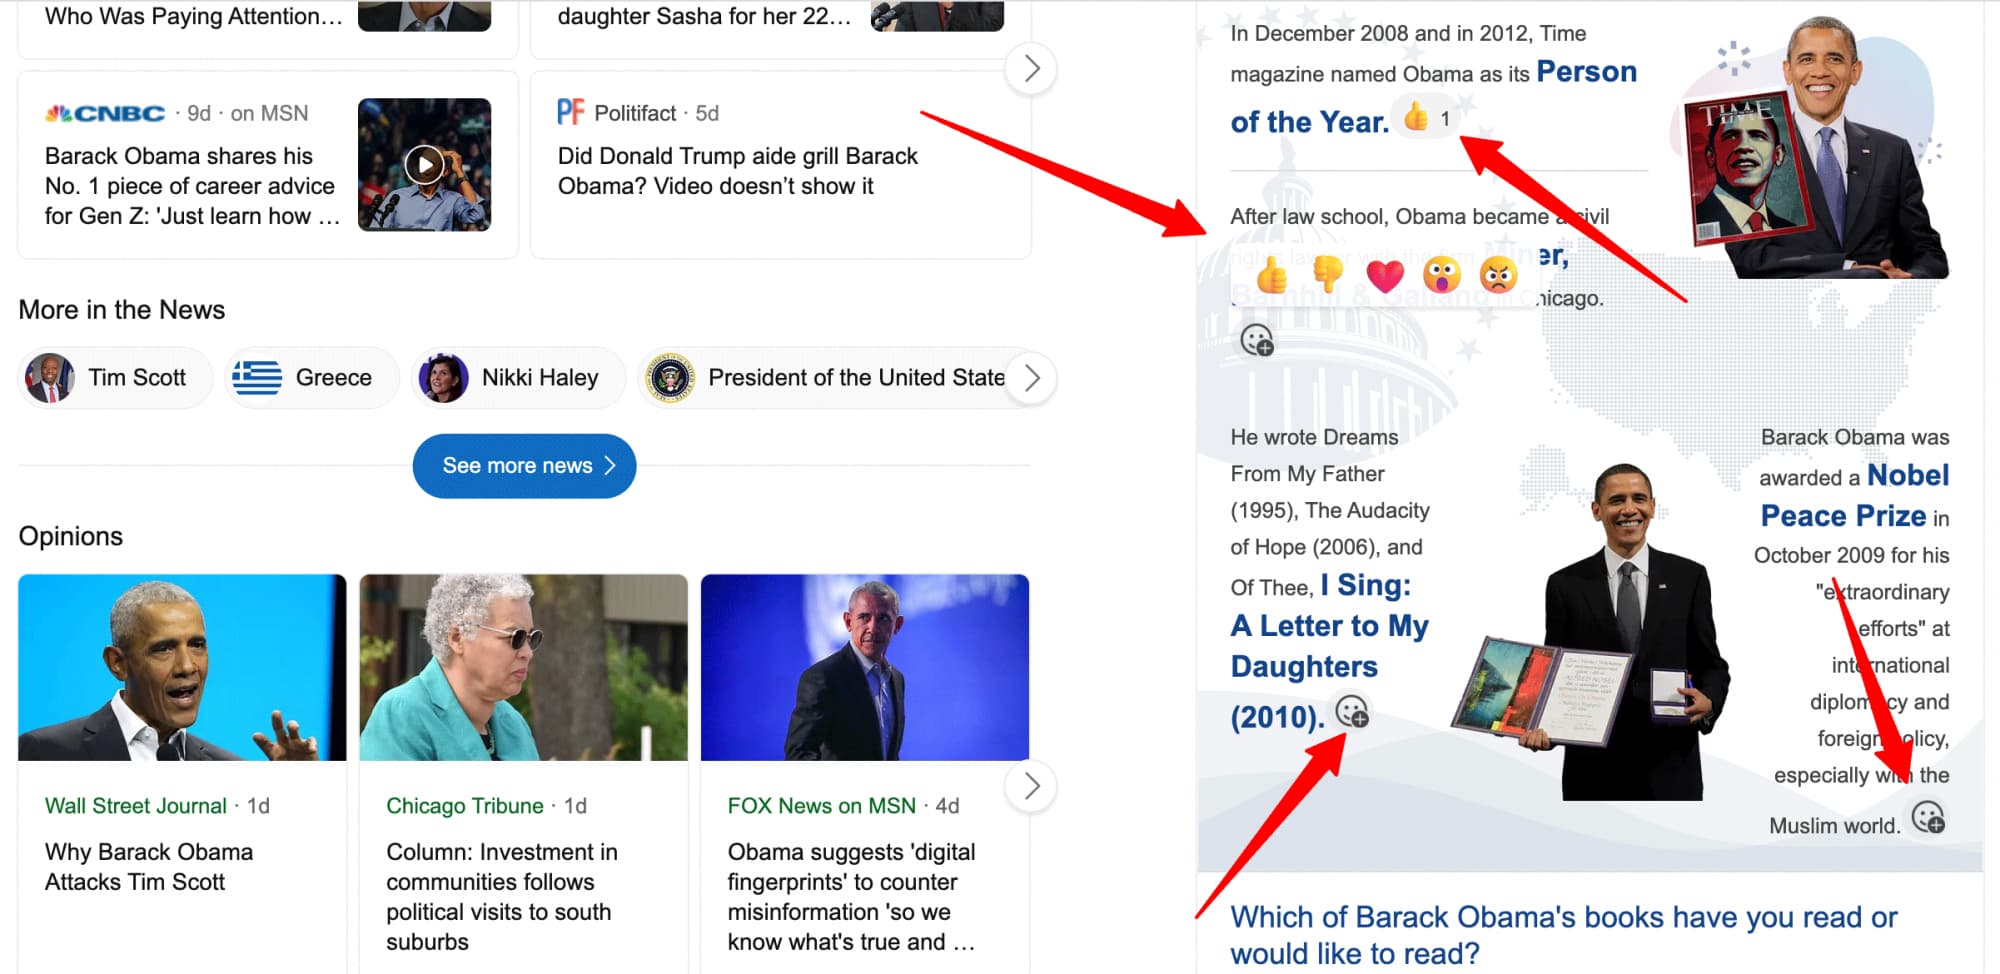Toggle the thumbs up count on Person of the Year
Viewport: 2000px width, 974px height.
(x=1426, y=118)
